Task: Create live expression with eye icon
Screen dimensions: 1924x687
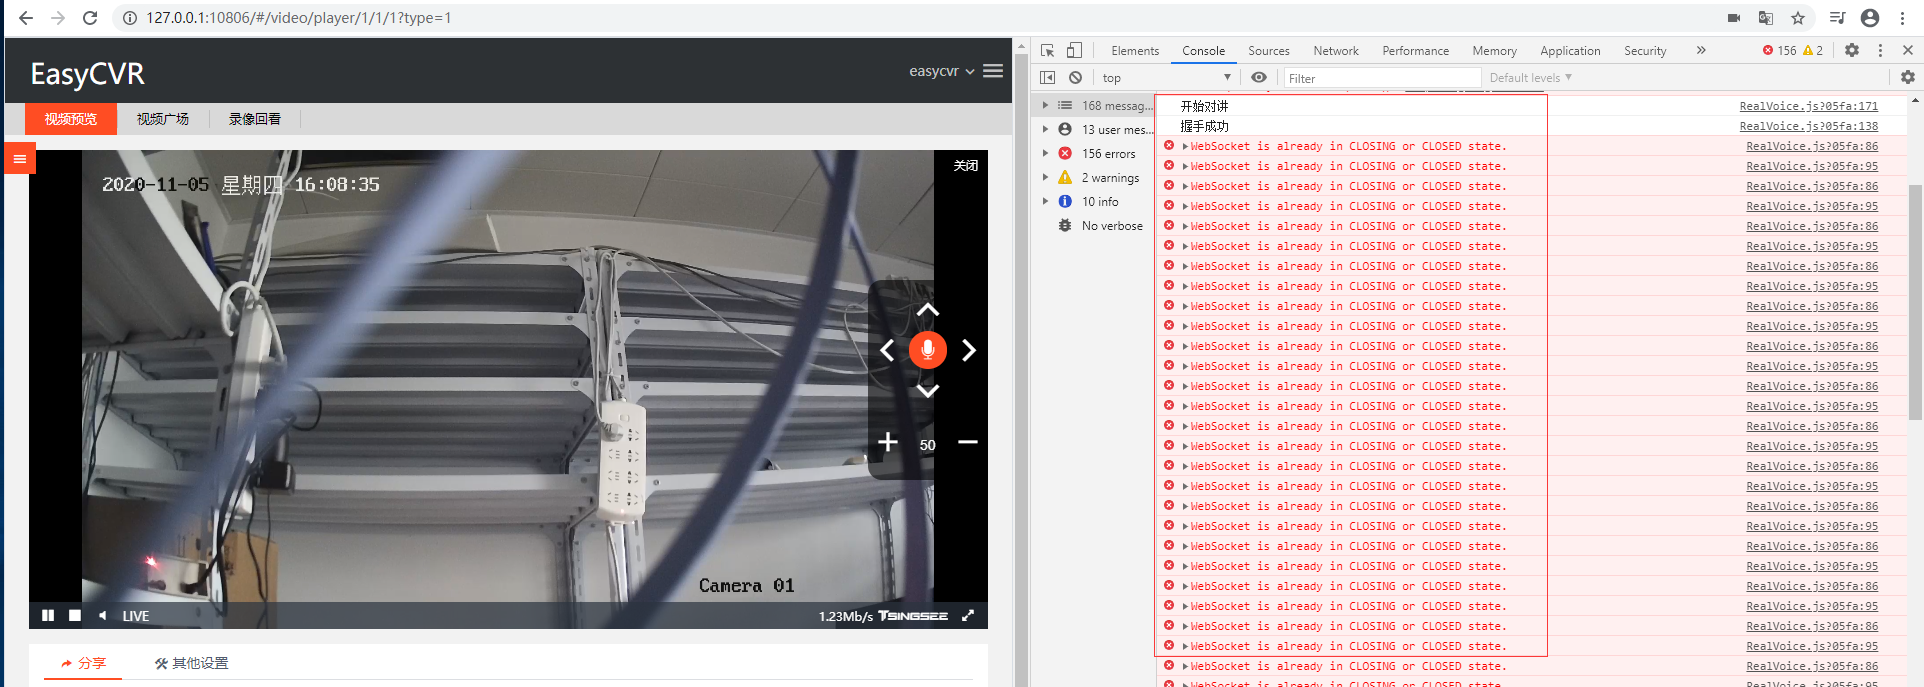Action: click(1259, 77)
